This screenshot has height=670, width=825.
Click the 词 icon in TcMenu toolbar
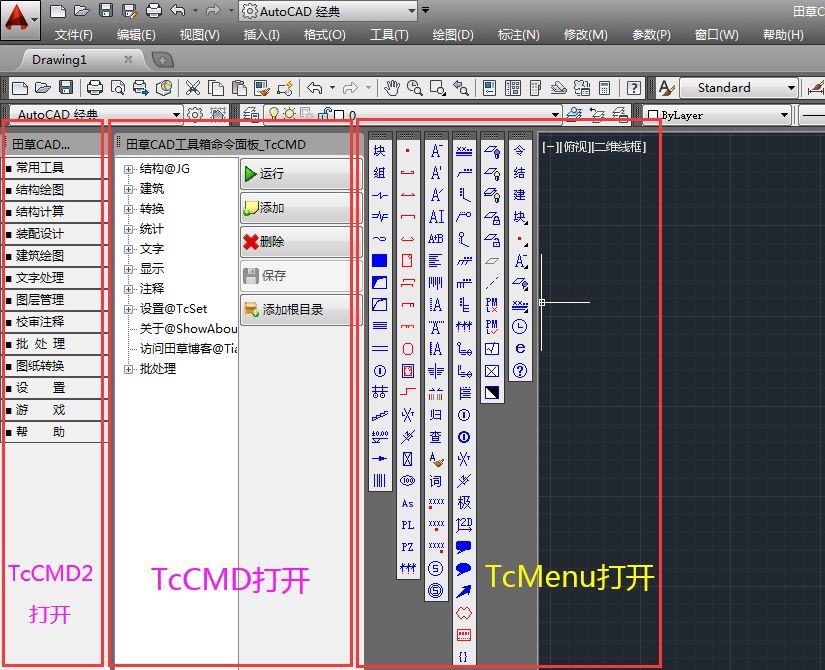tap(436, 481)
